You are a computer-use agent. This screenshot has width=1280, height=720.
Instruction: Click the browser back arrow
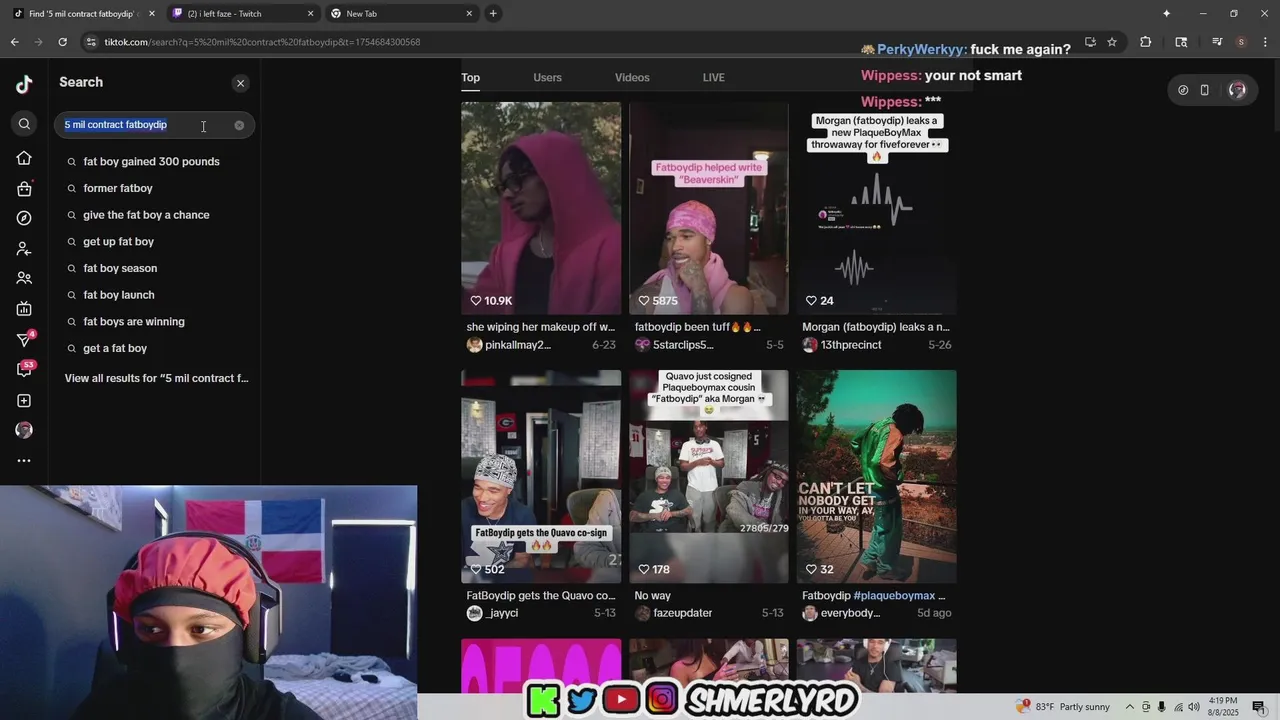(x=15, y=42)
